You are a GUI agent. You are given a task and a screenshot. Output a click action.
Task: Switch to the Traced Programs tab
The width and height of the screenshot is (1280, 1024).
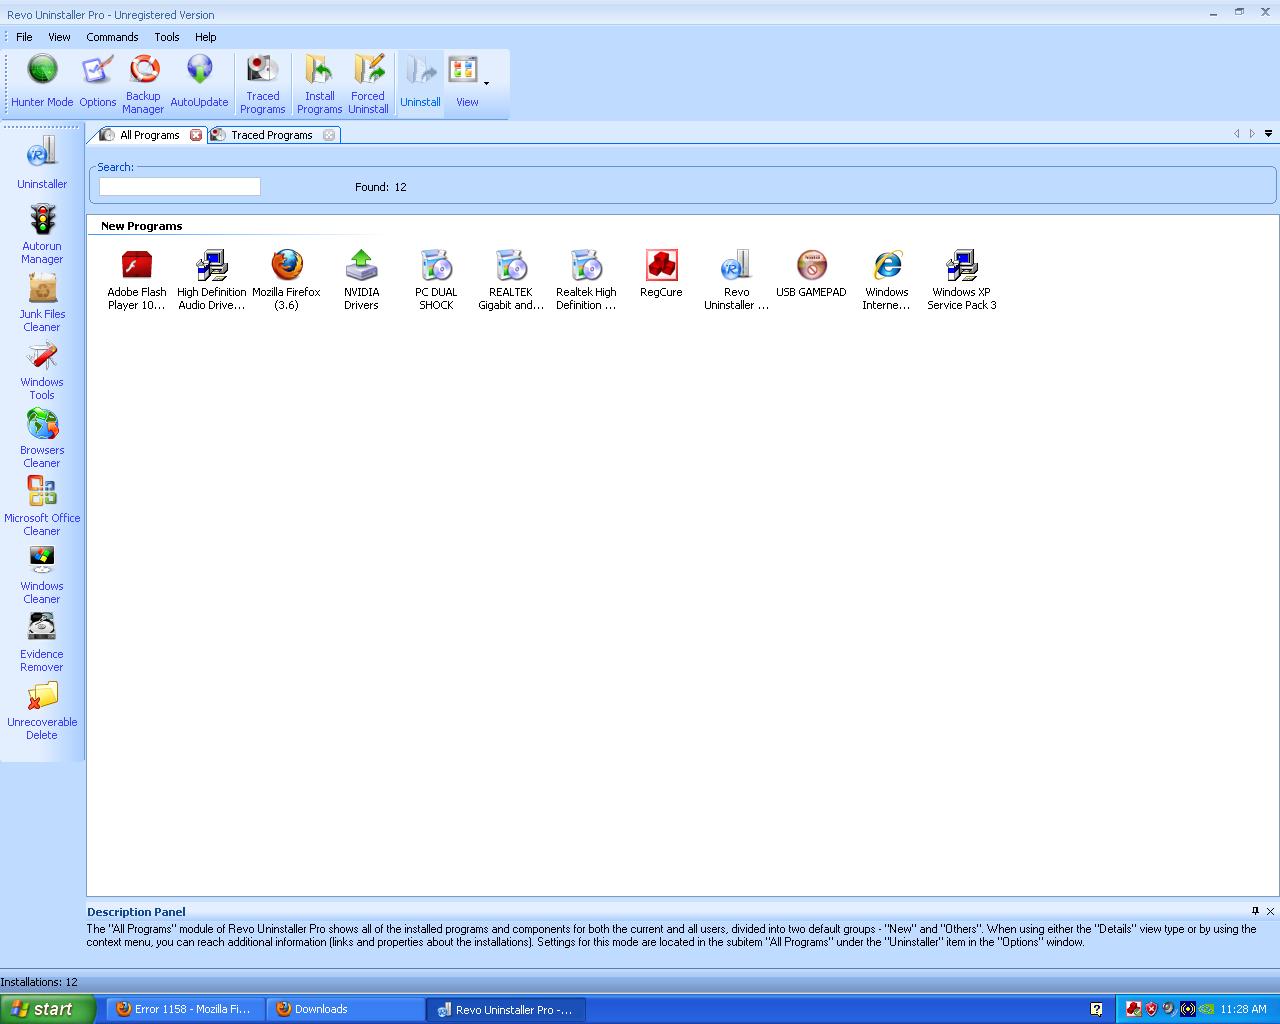pyautogui.click(x=271, y=135)
